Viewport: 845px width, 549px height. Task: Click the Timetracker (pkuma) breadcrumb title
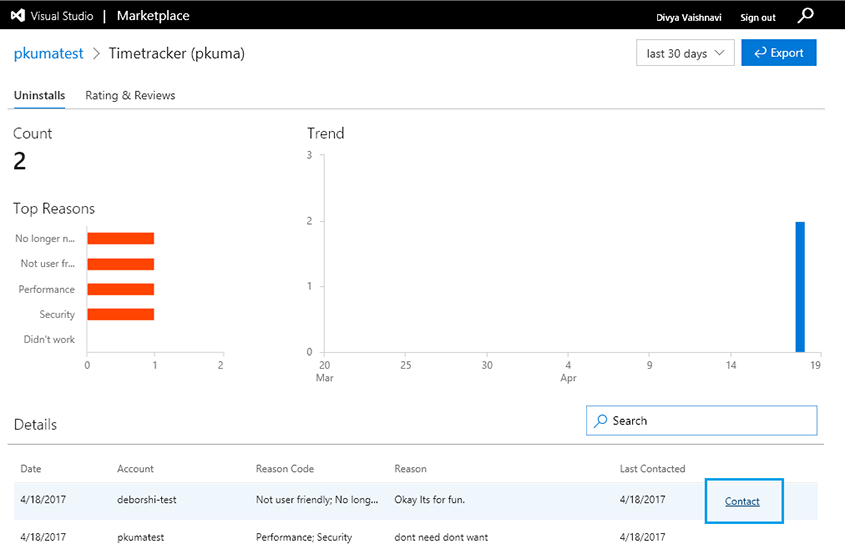[177, 53]
